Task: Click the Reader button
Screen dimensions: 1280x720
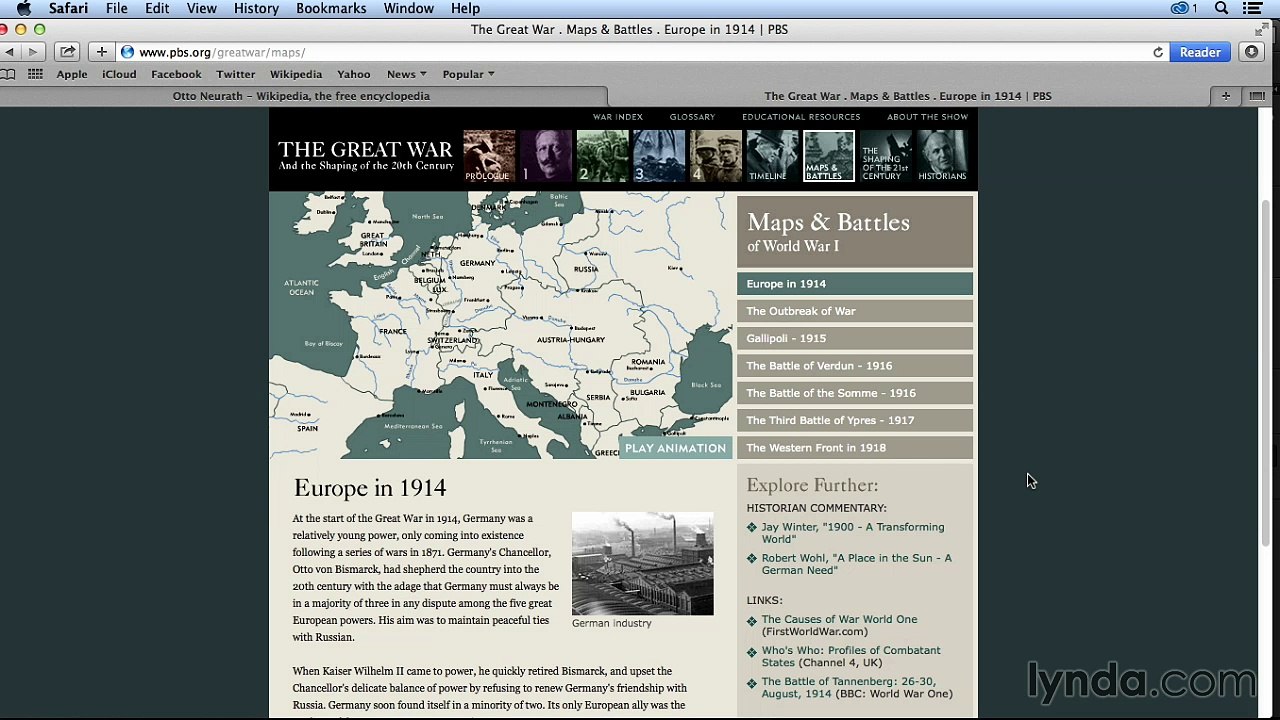Action: tap(1200, 52)
